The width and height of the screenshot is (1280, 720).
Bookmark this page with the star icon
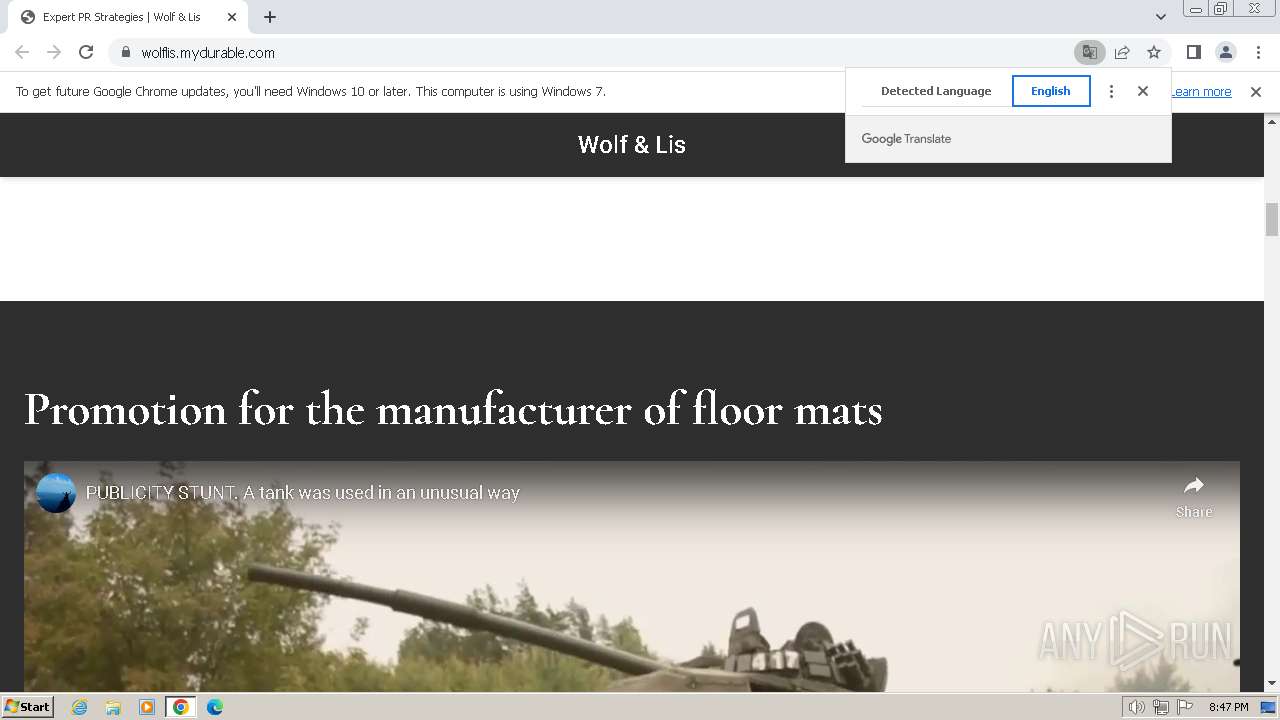[1154, 52]
